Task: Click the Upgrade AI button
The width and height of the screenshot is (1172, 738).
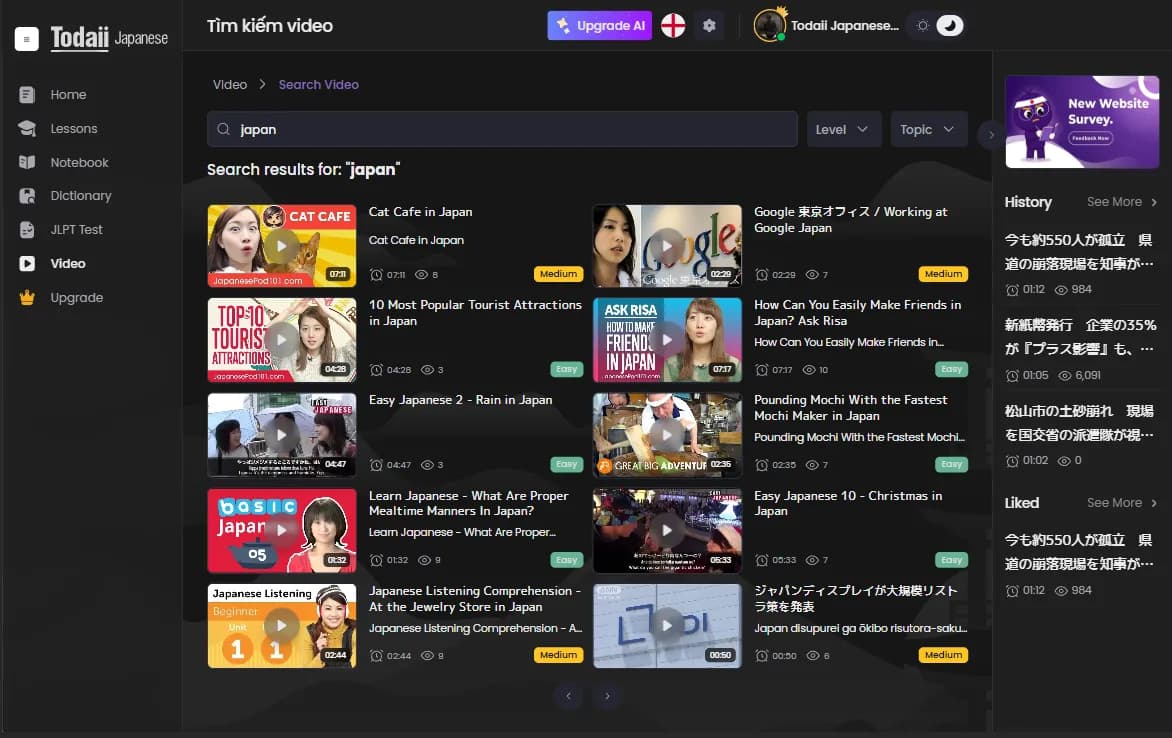Action: coord(599,26)
